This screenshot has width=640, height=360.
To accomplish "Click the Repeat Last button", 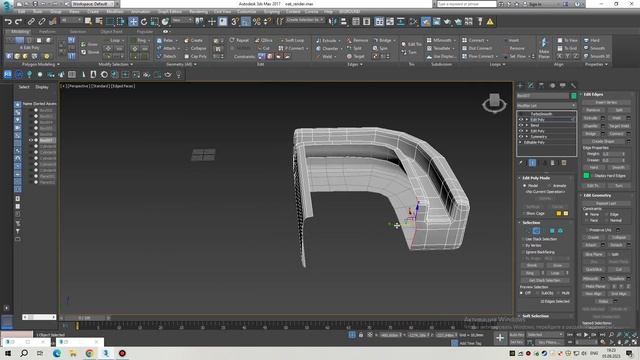I will [x=606, y=203].
